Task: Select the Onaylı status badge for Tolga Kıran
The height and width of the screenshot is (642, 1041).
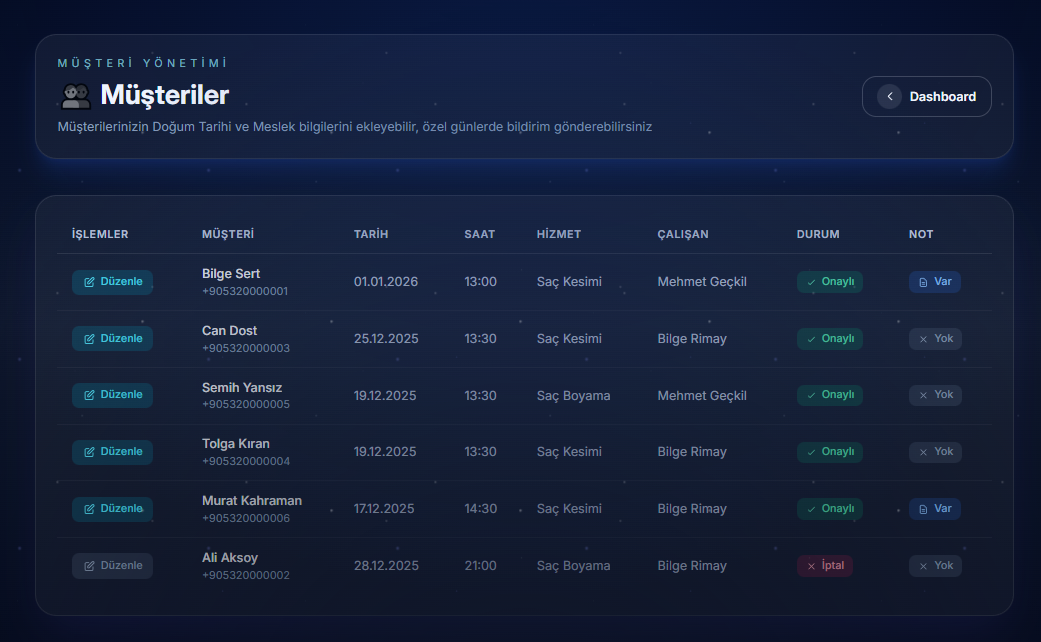Action: [x=829, y=452]
